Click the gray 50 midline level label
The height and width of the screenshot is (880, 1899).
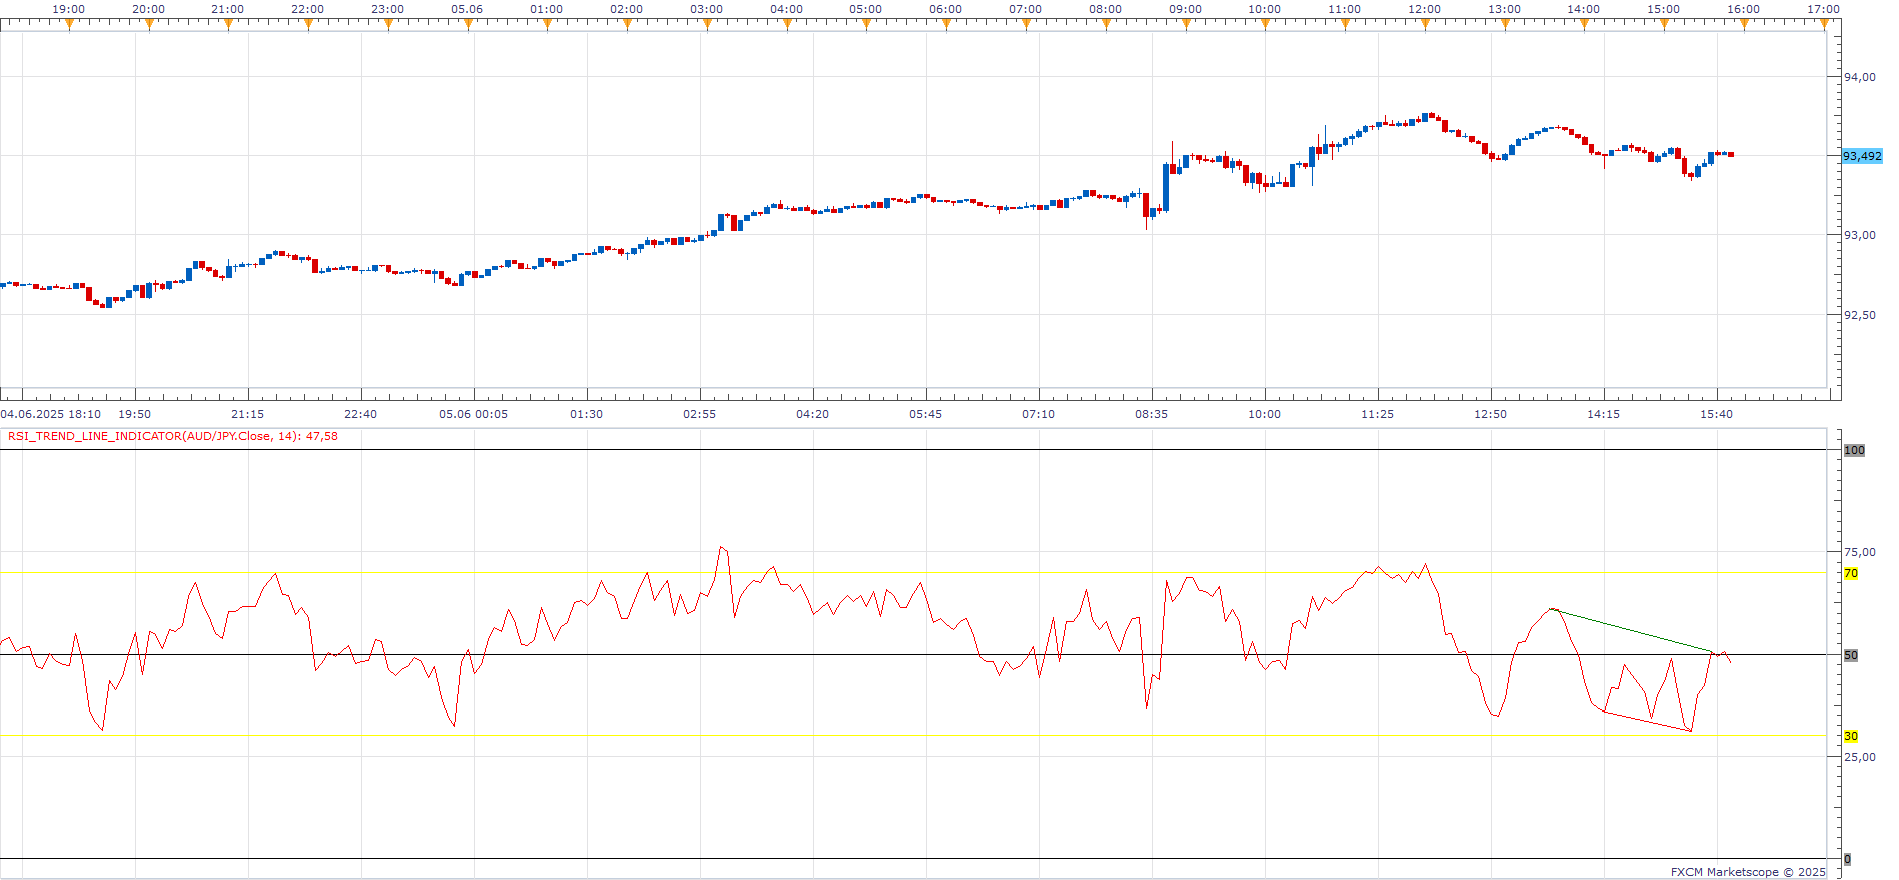pos(1851,655)
